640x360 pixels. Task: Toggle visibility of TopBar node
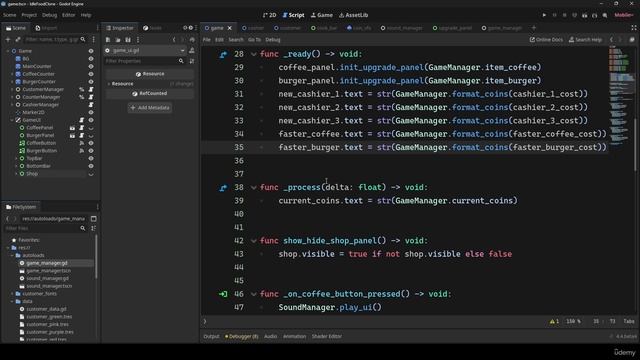91,158
